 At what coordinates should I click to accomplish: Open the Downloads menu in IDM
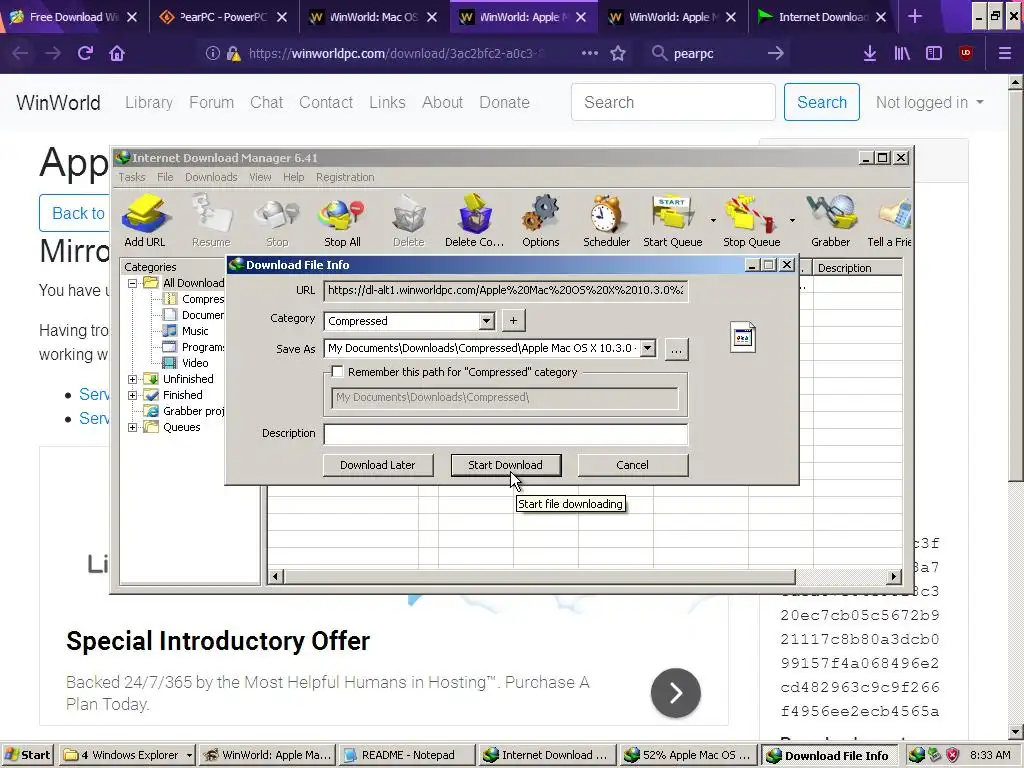coord(211,177)
